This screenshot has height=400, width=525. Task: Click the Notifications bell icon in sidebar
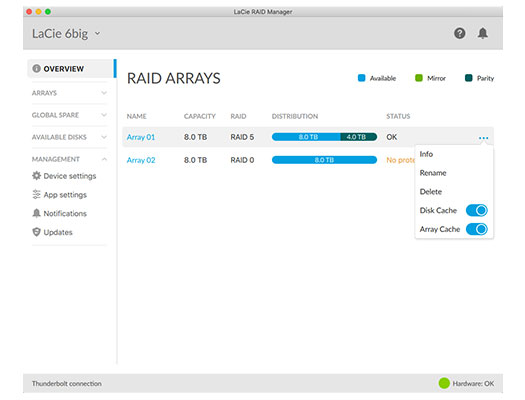(36, 213)
